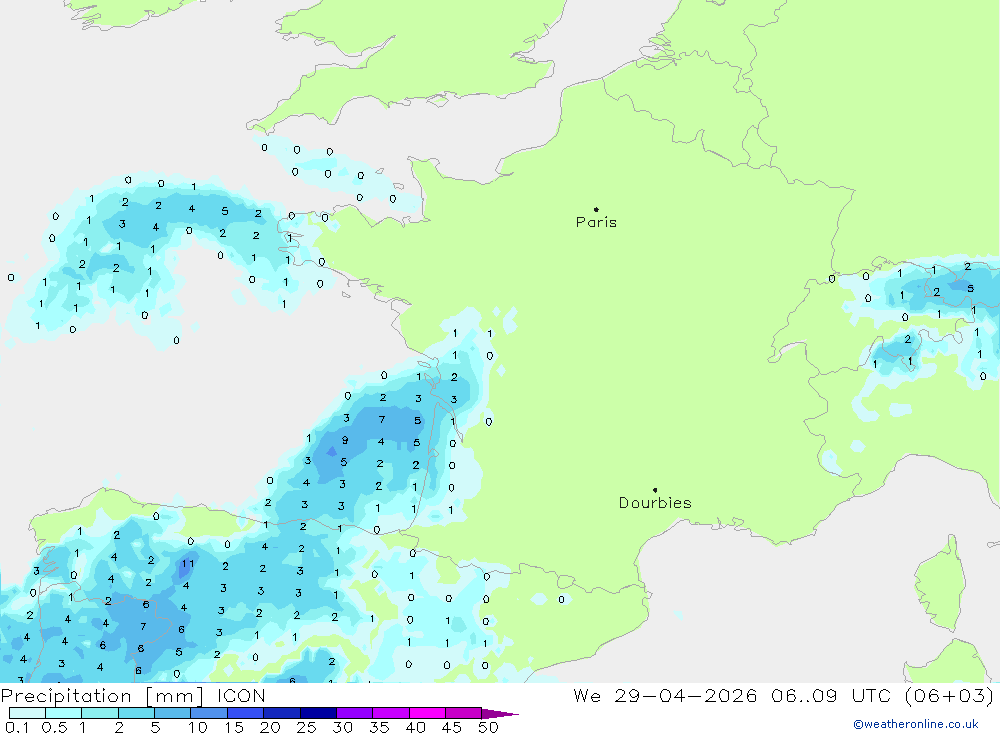The height and width of the screenshot is (733, 1000).
Task: Pick the 30–35 mm purple legend swatch
Action: [x=354, y=713]
